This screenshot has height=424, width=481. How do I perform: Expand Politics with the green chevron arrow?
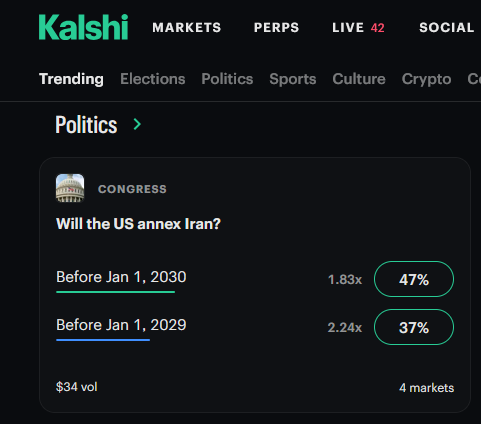[x=137, y=124]
